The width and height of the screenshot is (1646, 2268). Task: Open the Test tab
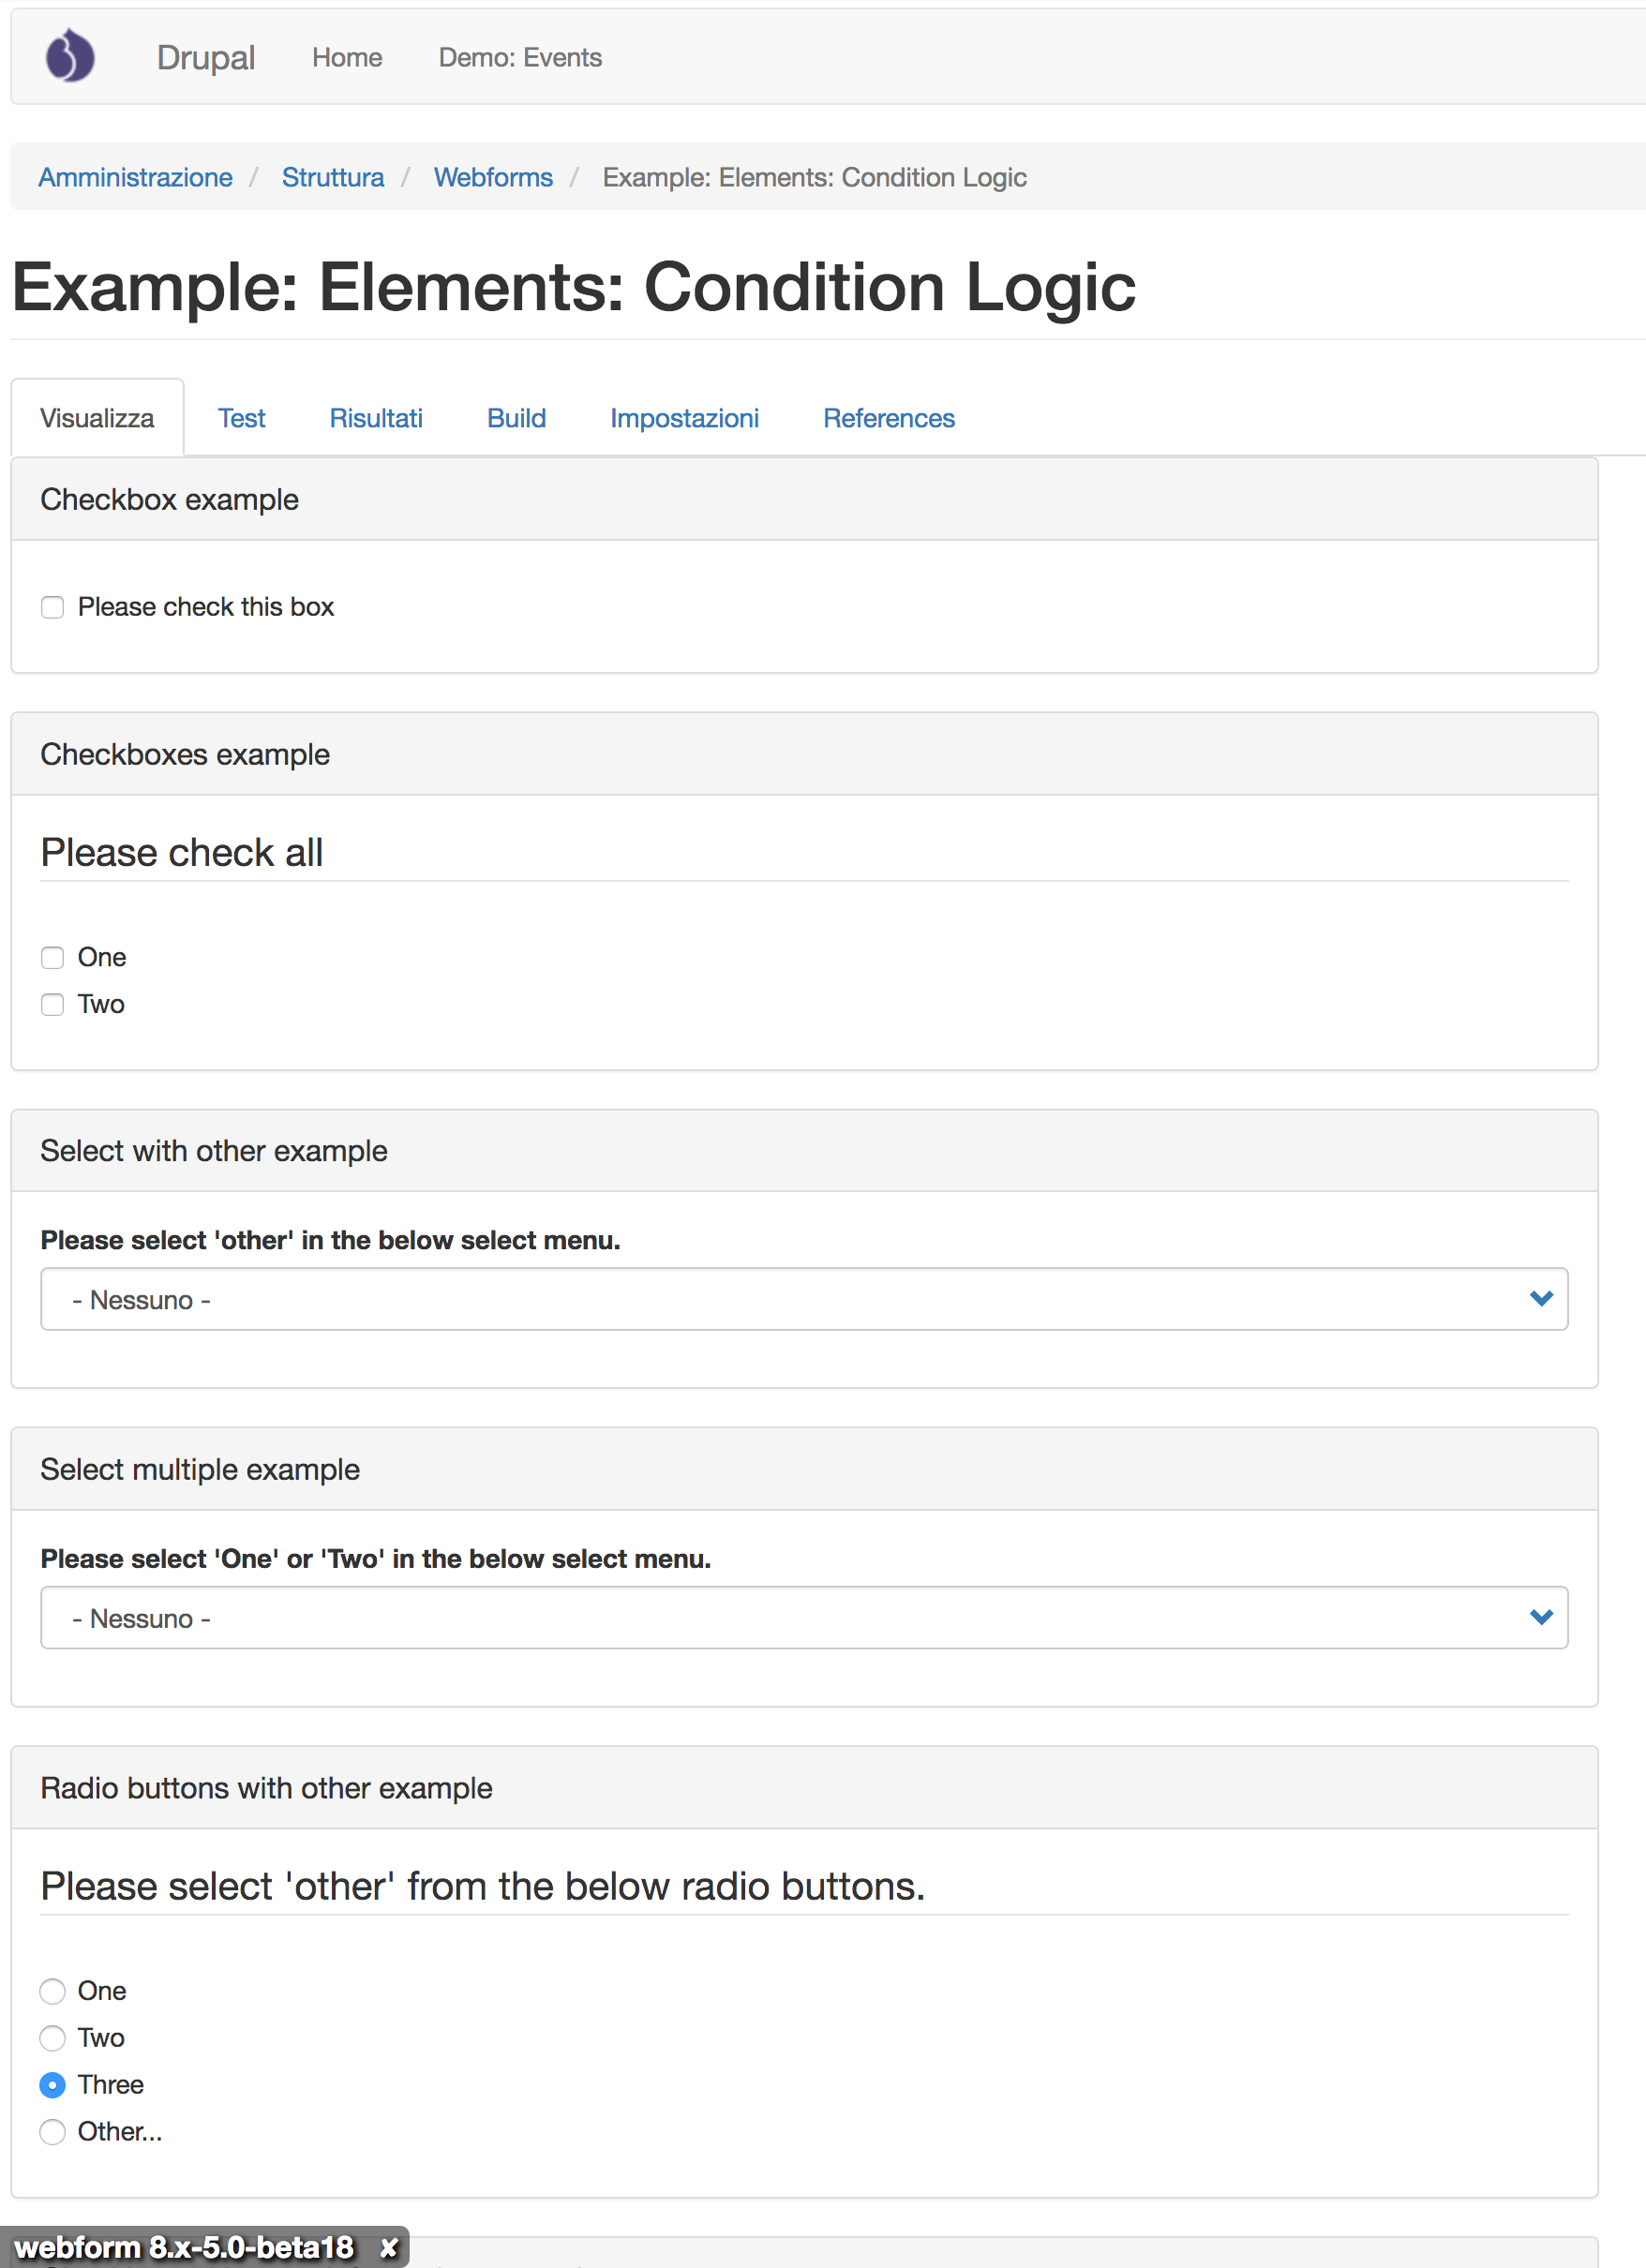pos(241,418)
